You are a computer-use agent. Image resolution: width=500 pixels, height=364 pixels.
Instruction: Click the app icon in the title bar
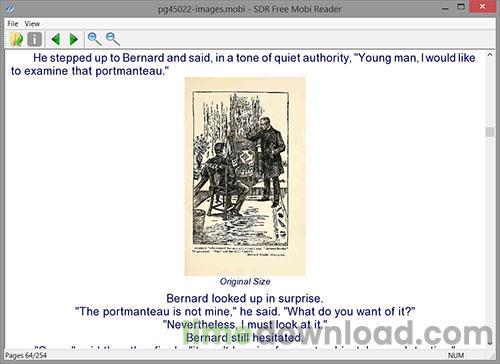10,9
